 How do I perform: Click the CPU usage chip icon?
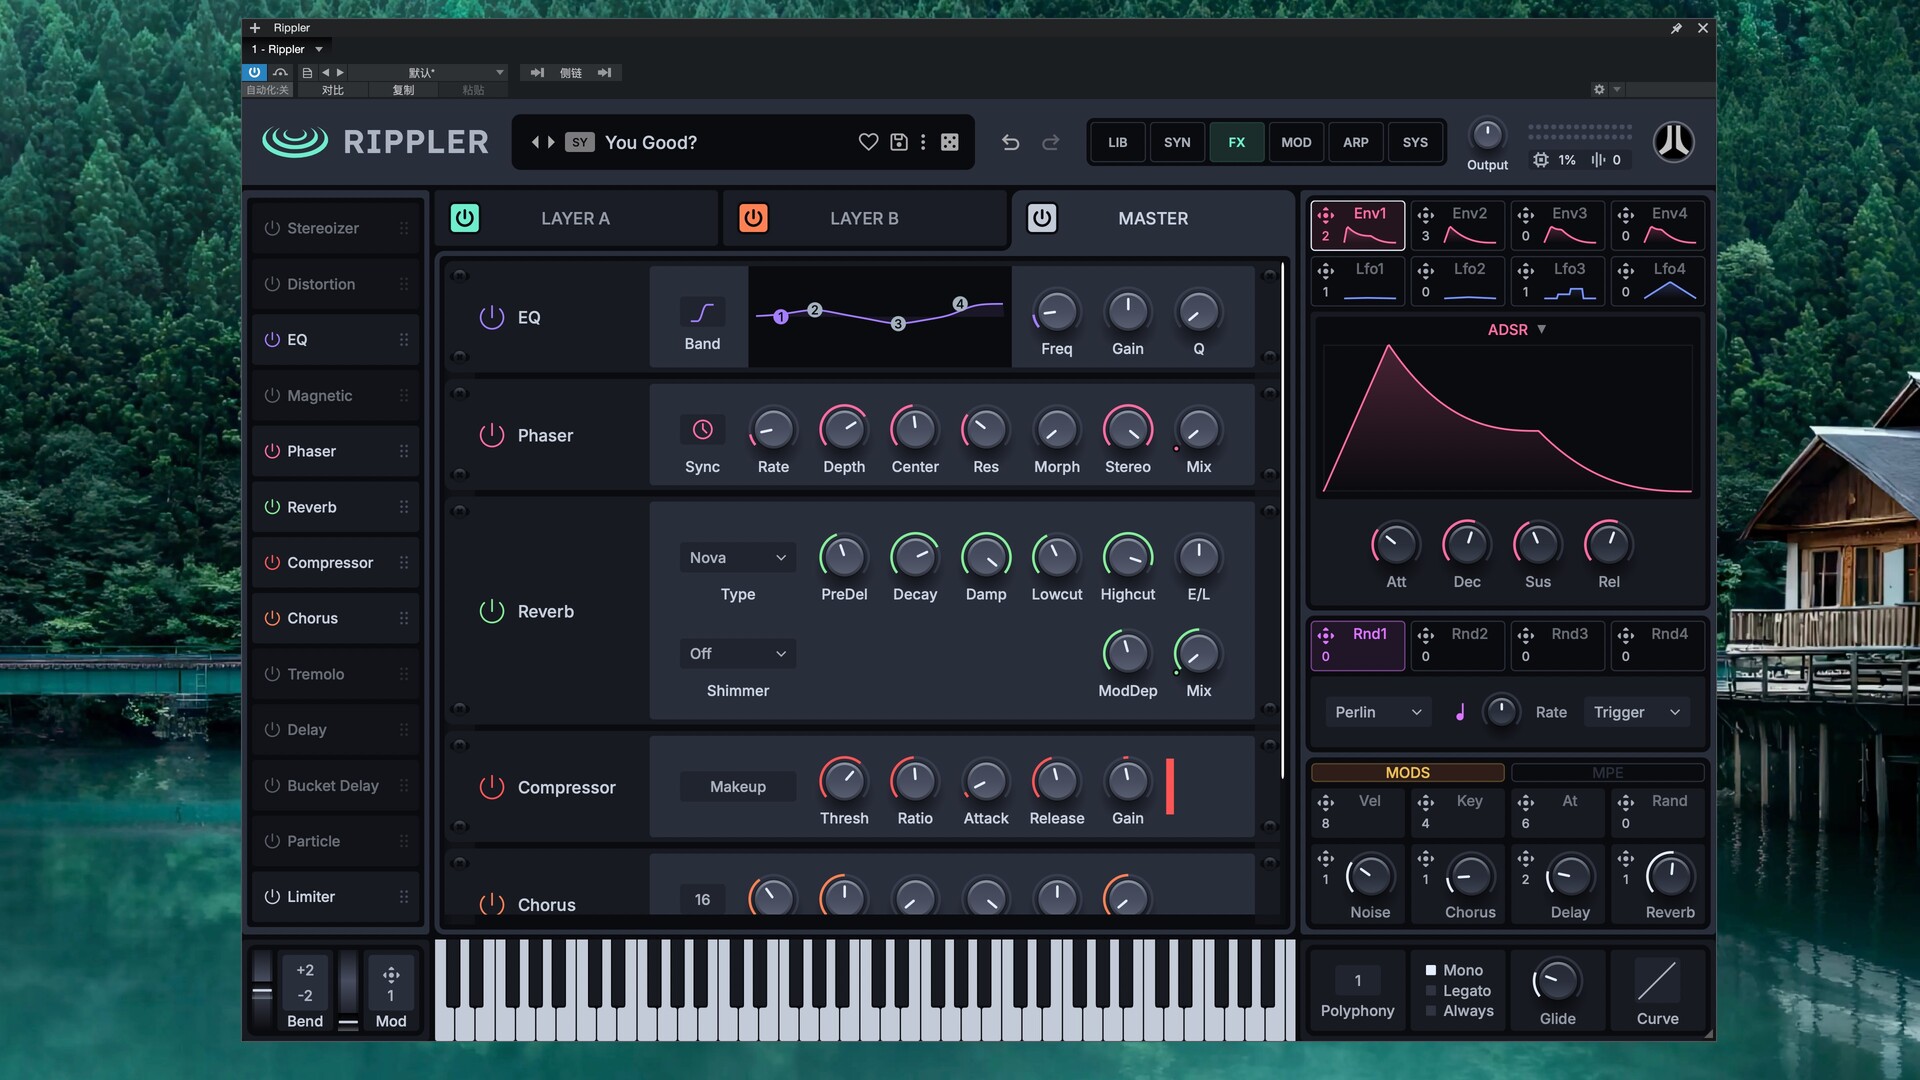[1541, 160]
